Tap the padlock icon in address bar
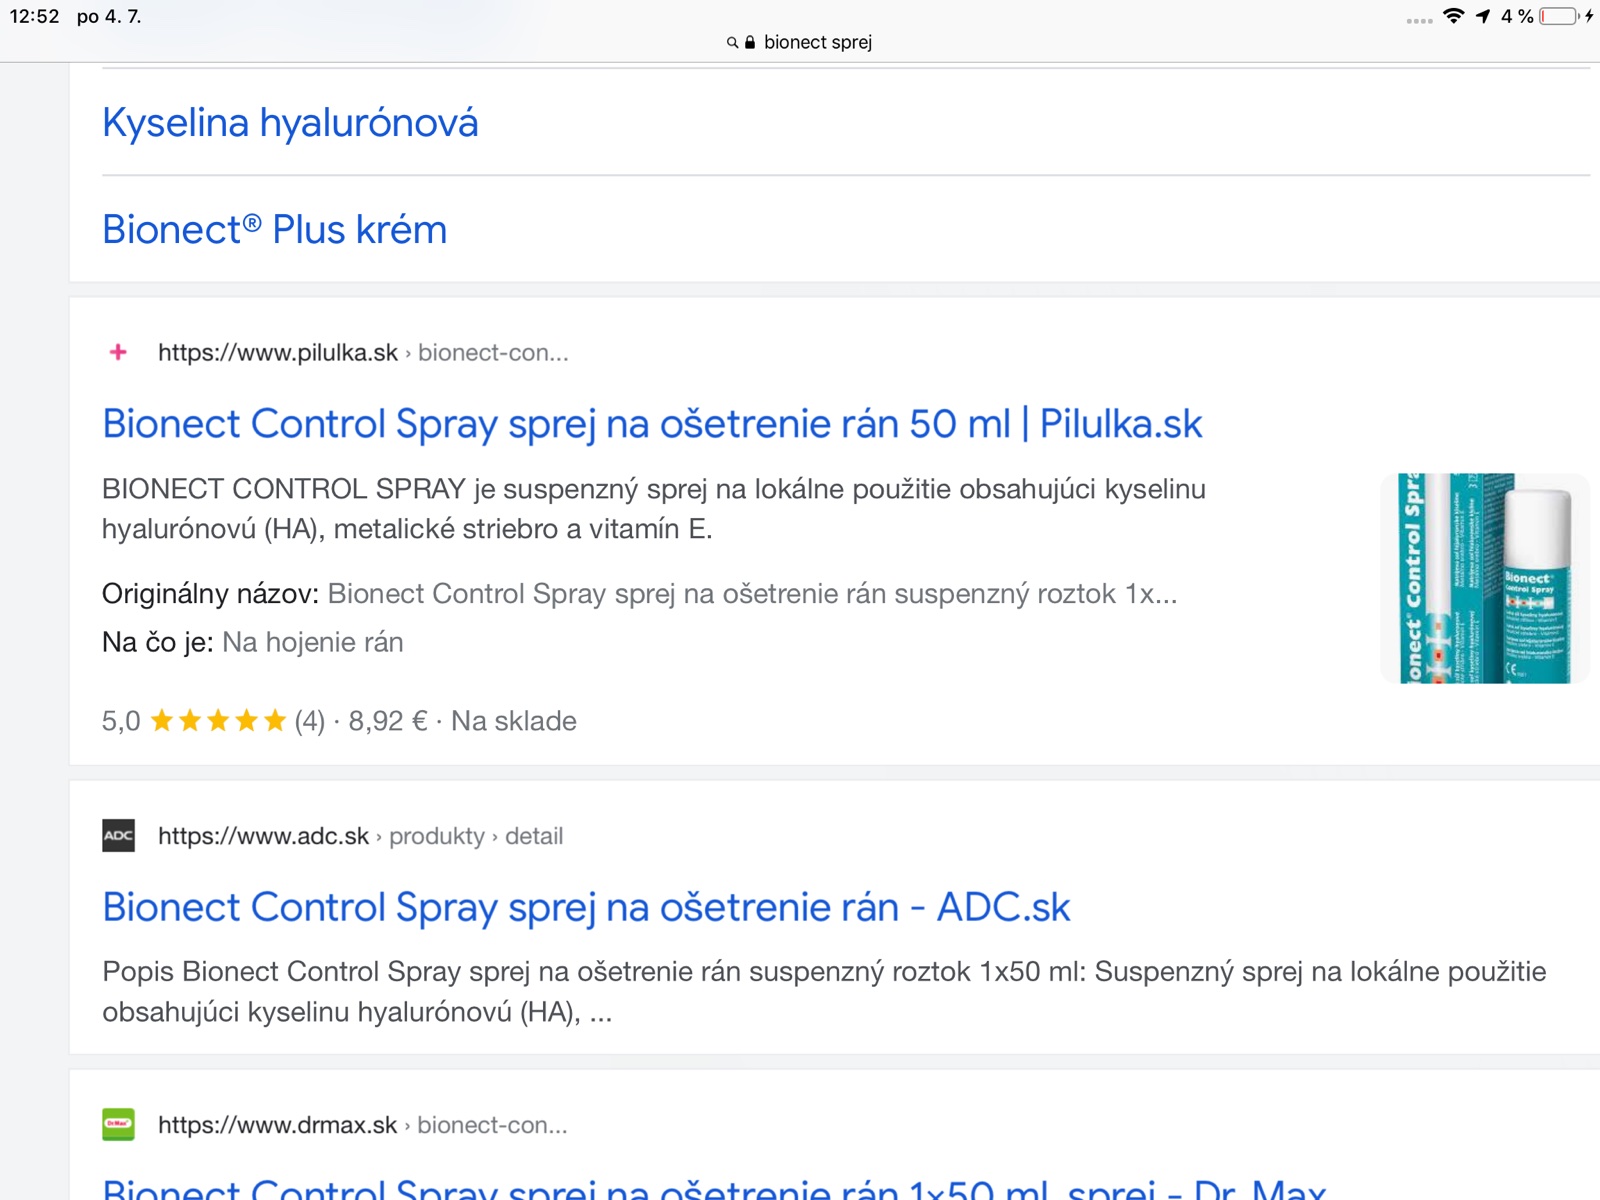 (x=750, y=43)
